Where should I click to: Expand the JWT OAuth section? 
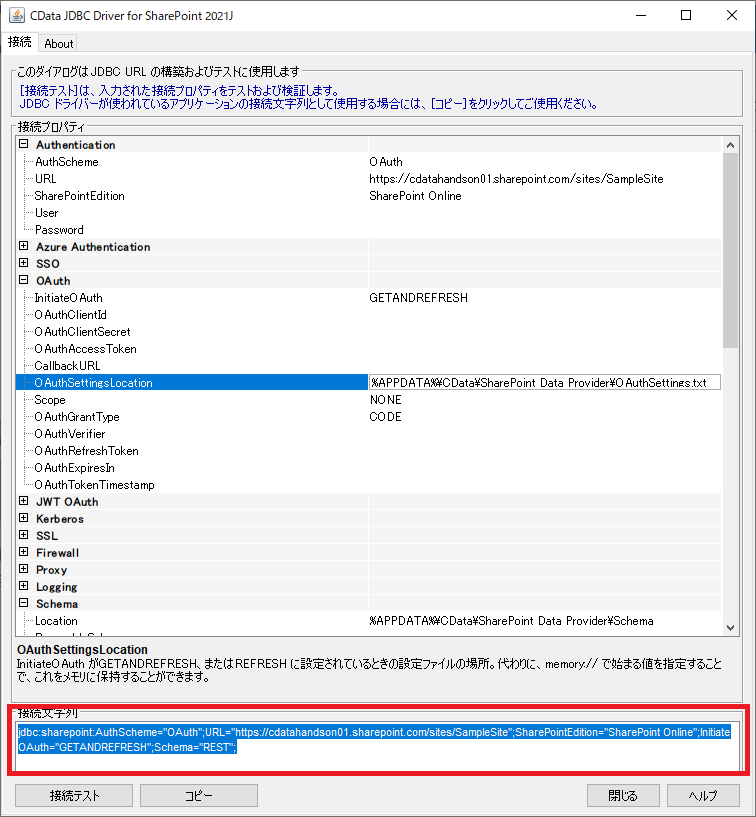(x=23, y=501)
